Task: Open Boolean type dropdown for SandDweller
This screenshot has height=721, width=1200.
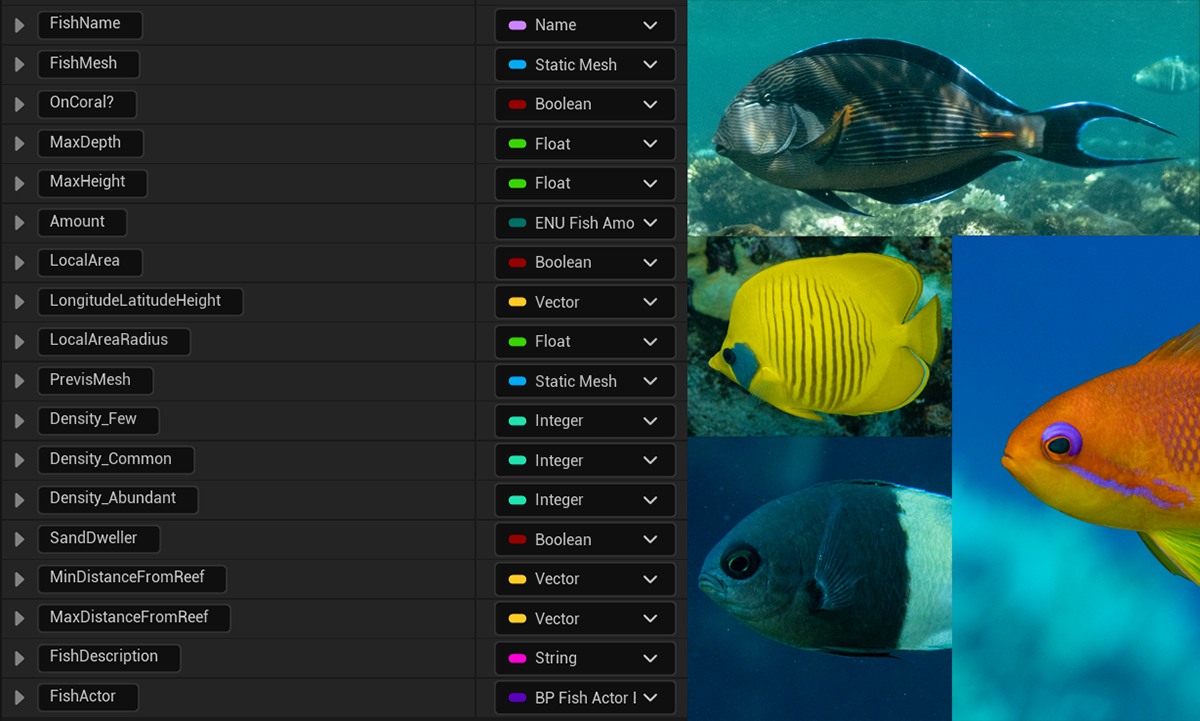Action: tap(585, 539)
